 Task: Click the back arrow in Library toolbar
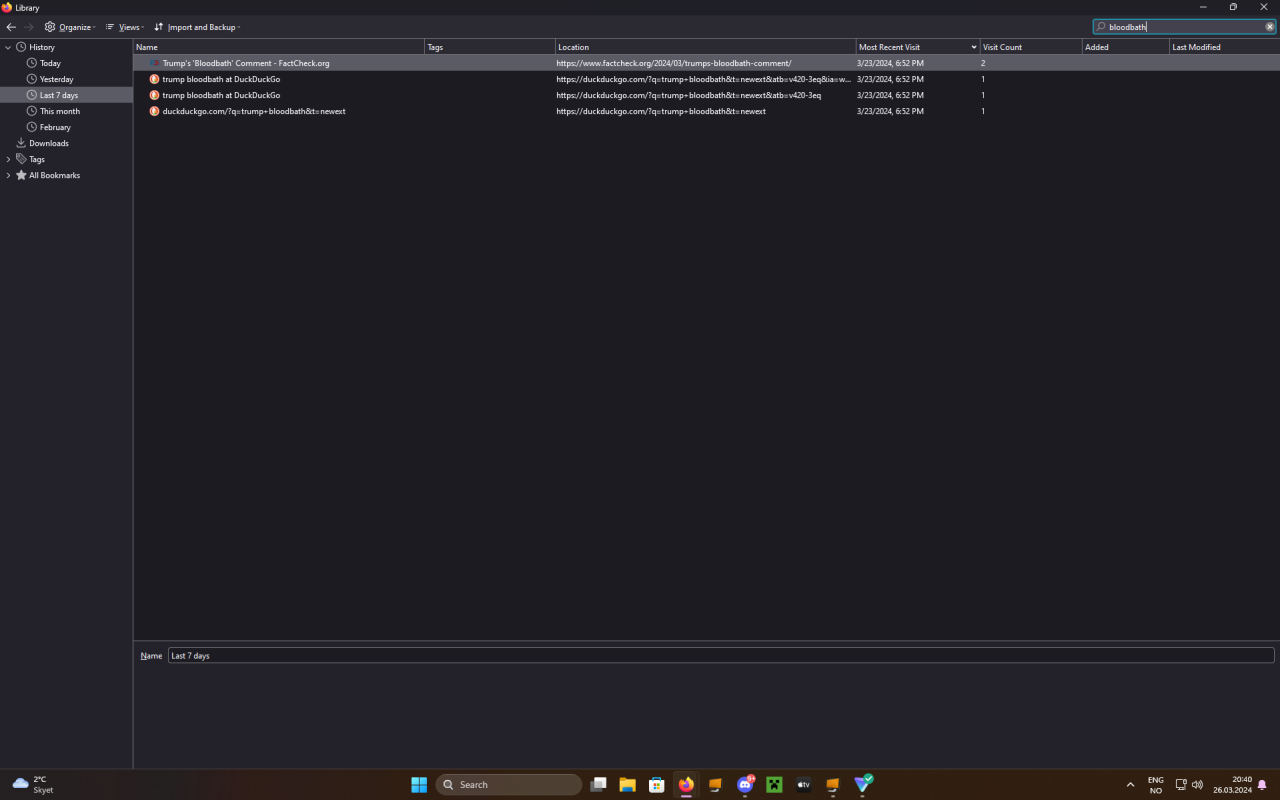click(11, 27)
